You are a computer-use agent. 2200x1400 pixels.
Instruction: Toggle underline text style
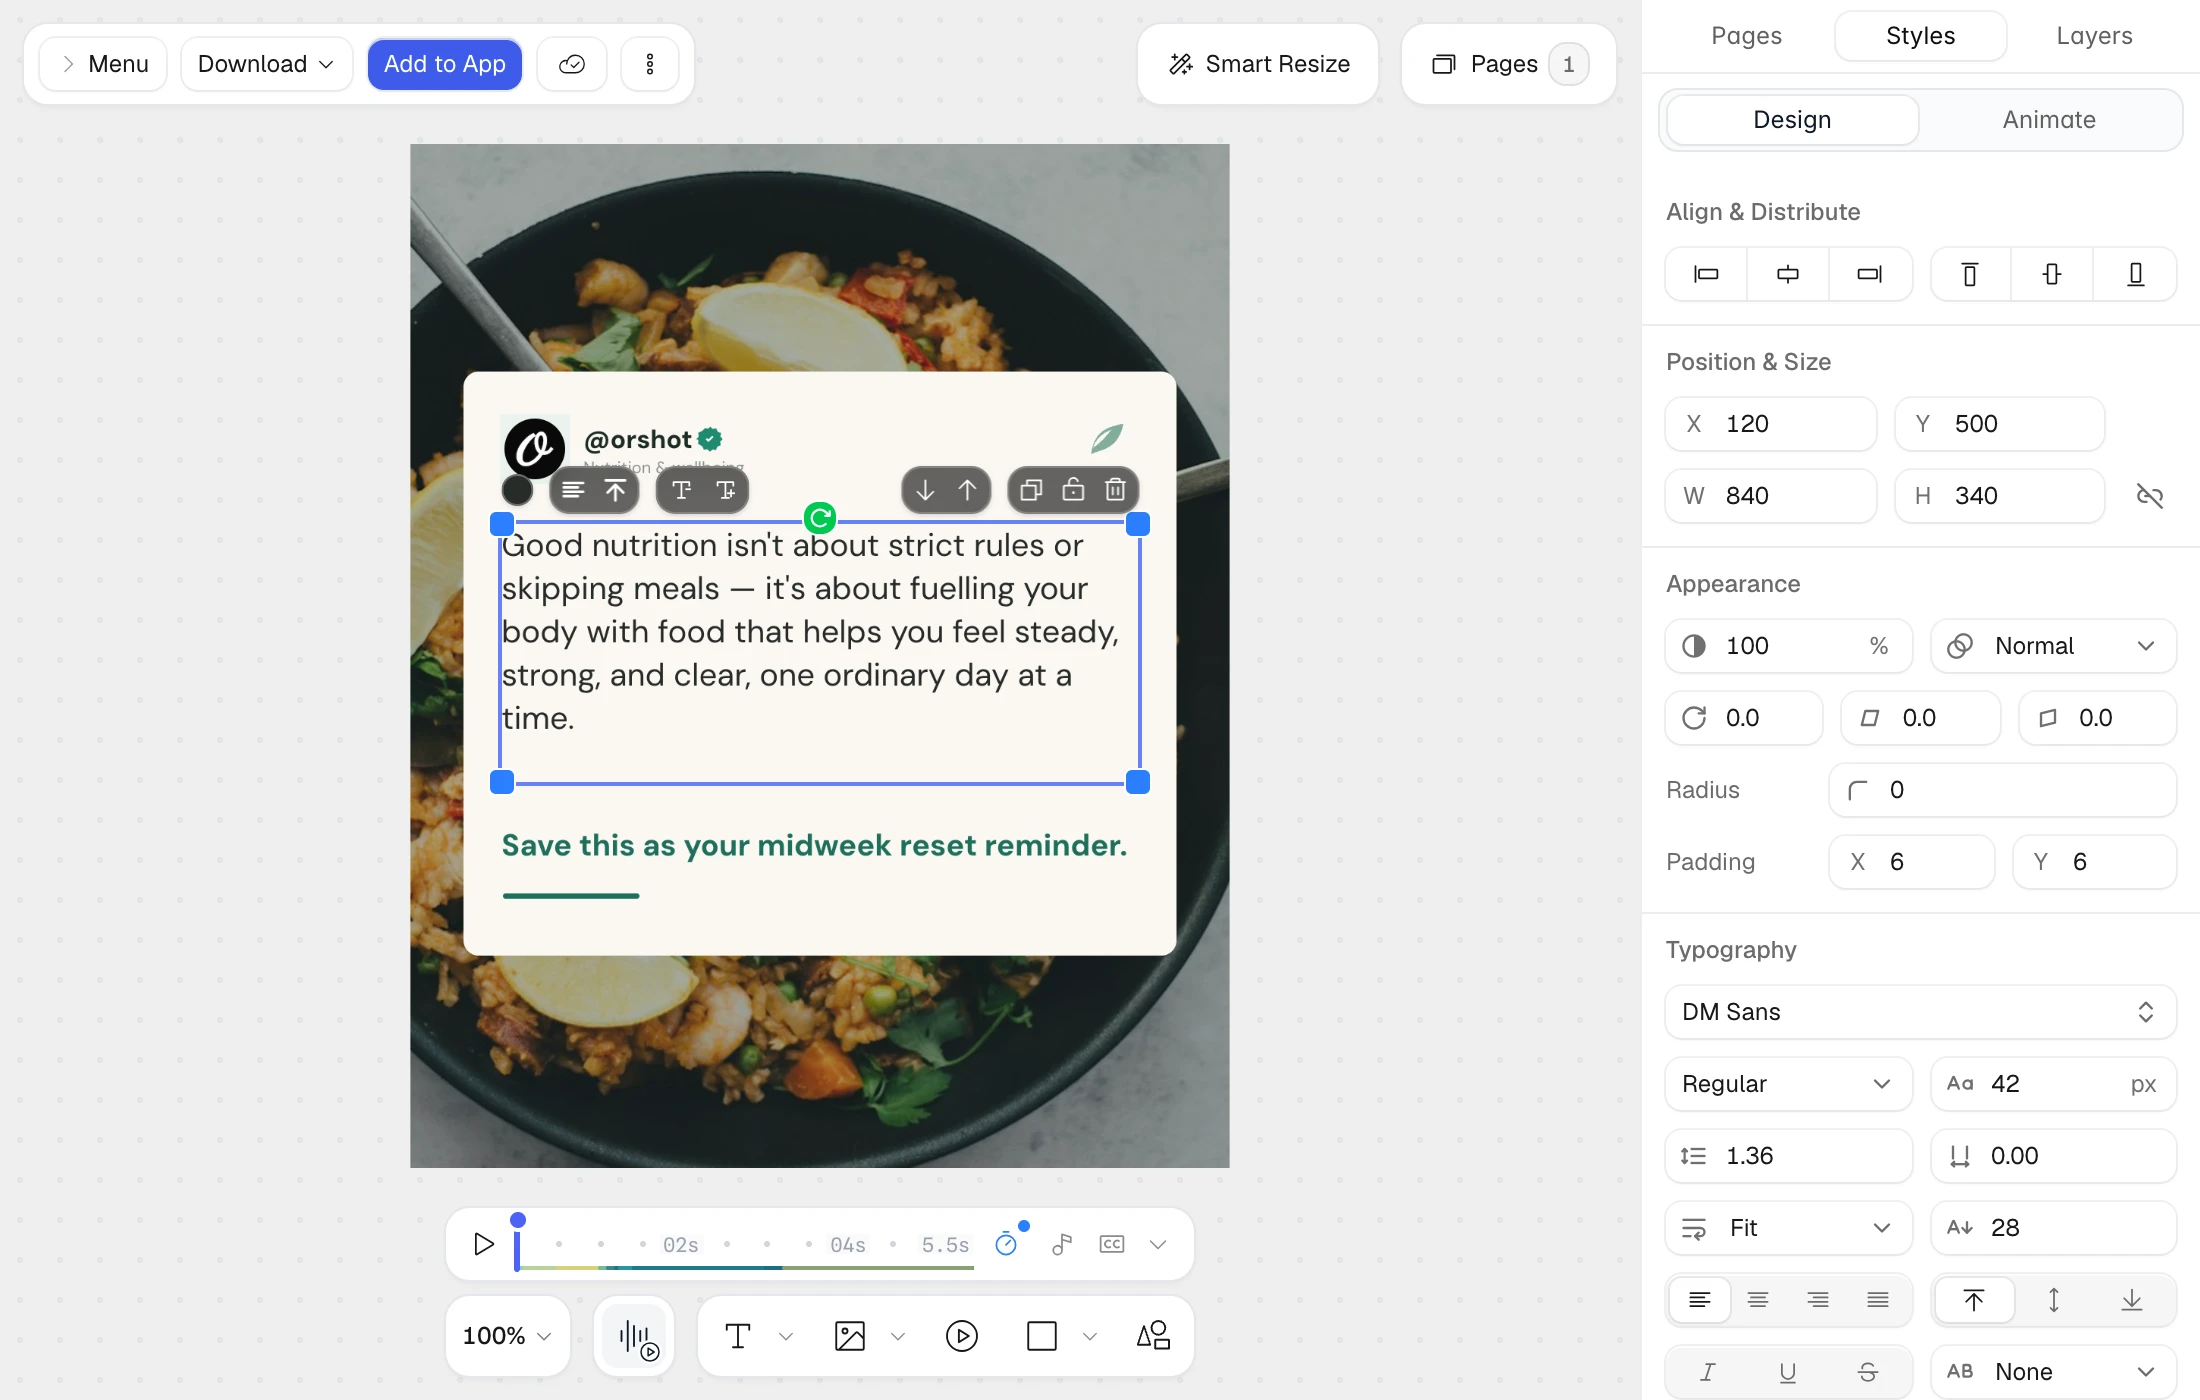pos(1788,1372)
